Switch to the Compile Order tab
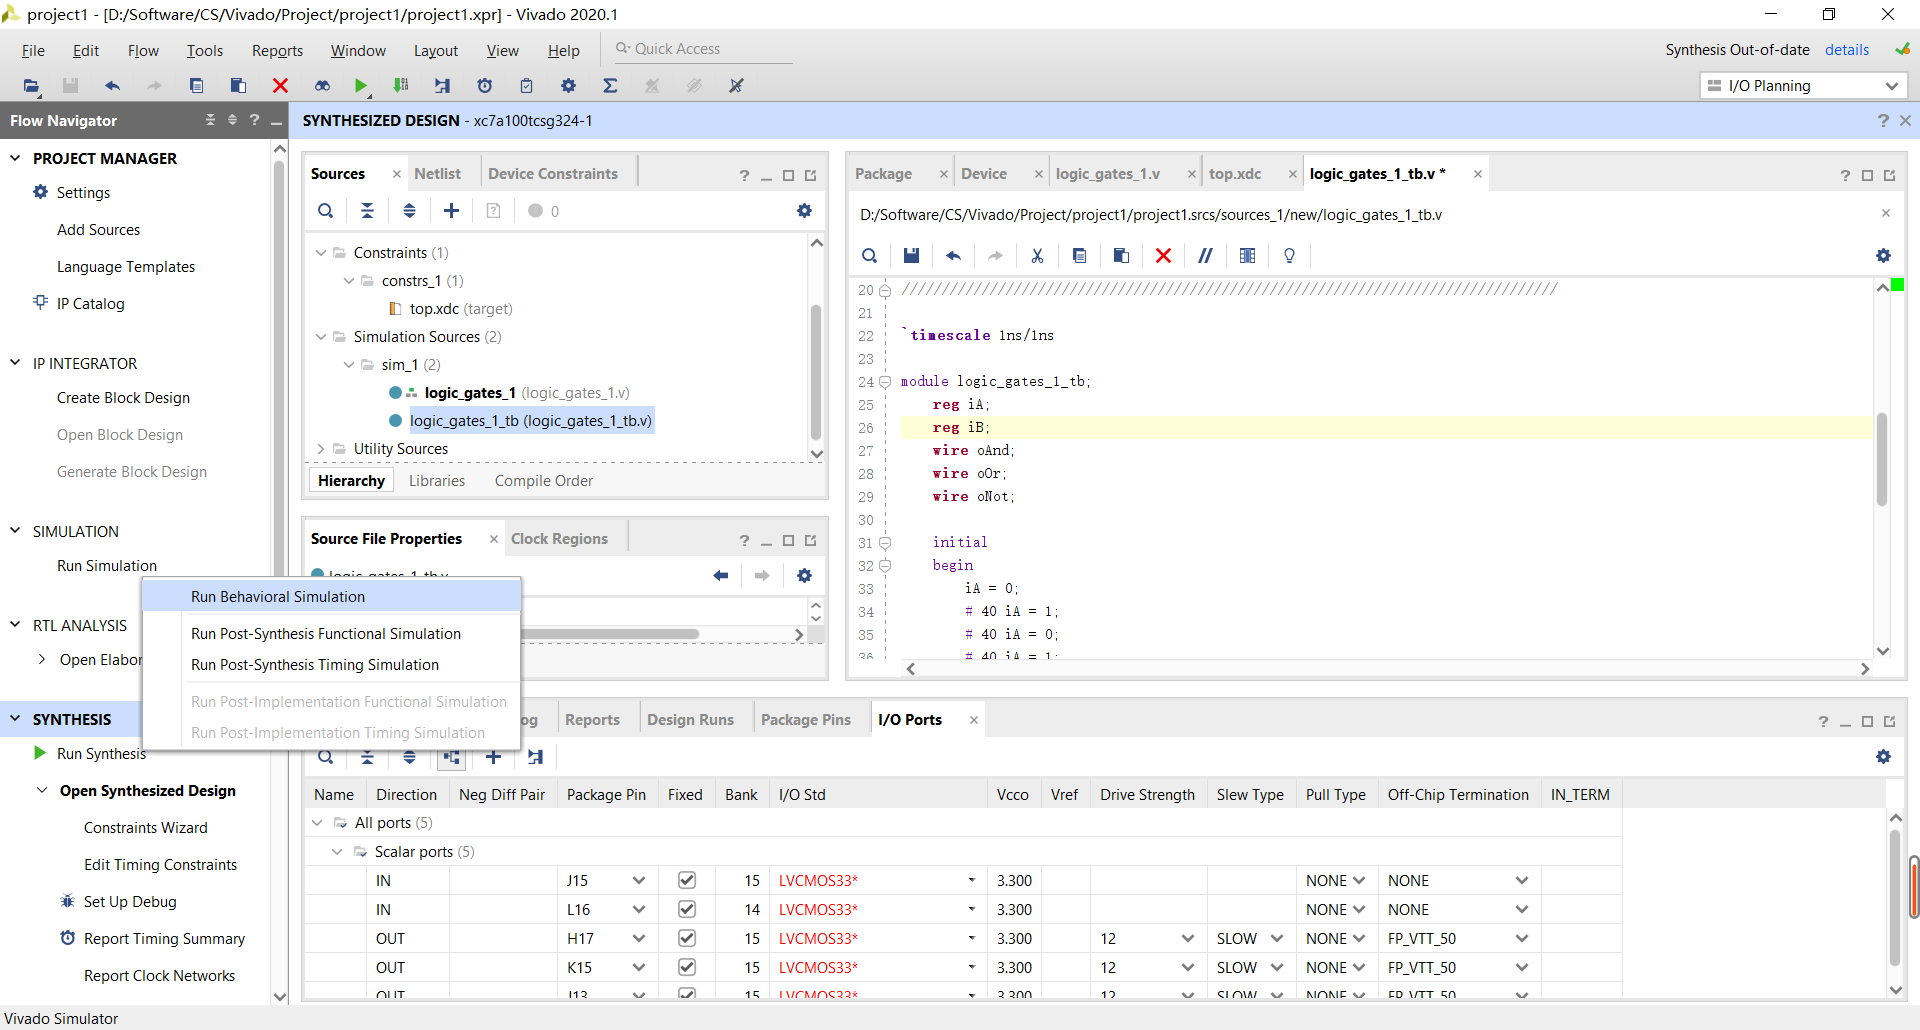This screenshot has width=1920, height=1030. (x=544, y=481)
